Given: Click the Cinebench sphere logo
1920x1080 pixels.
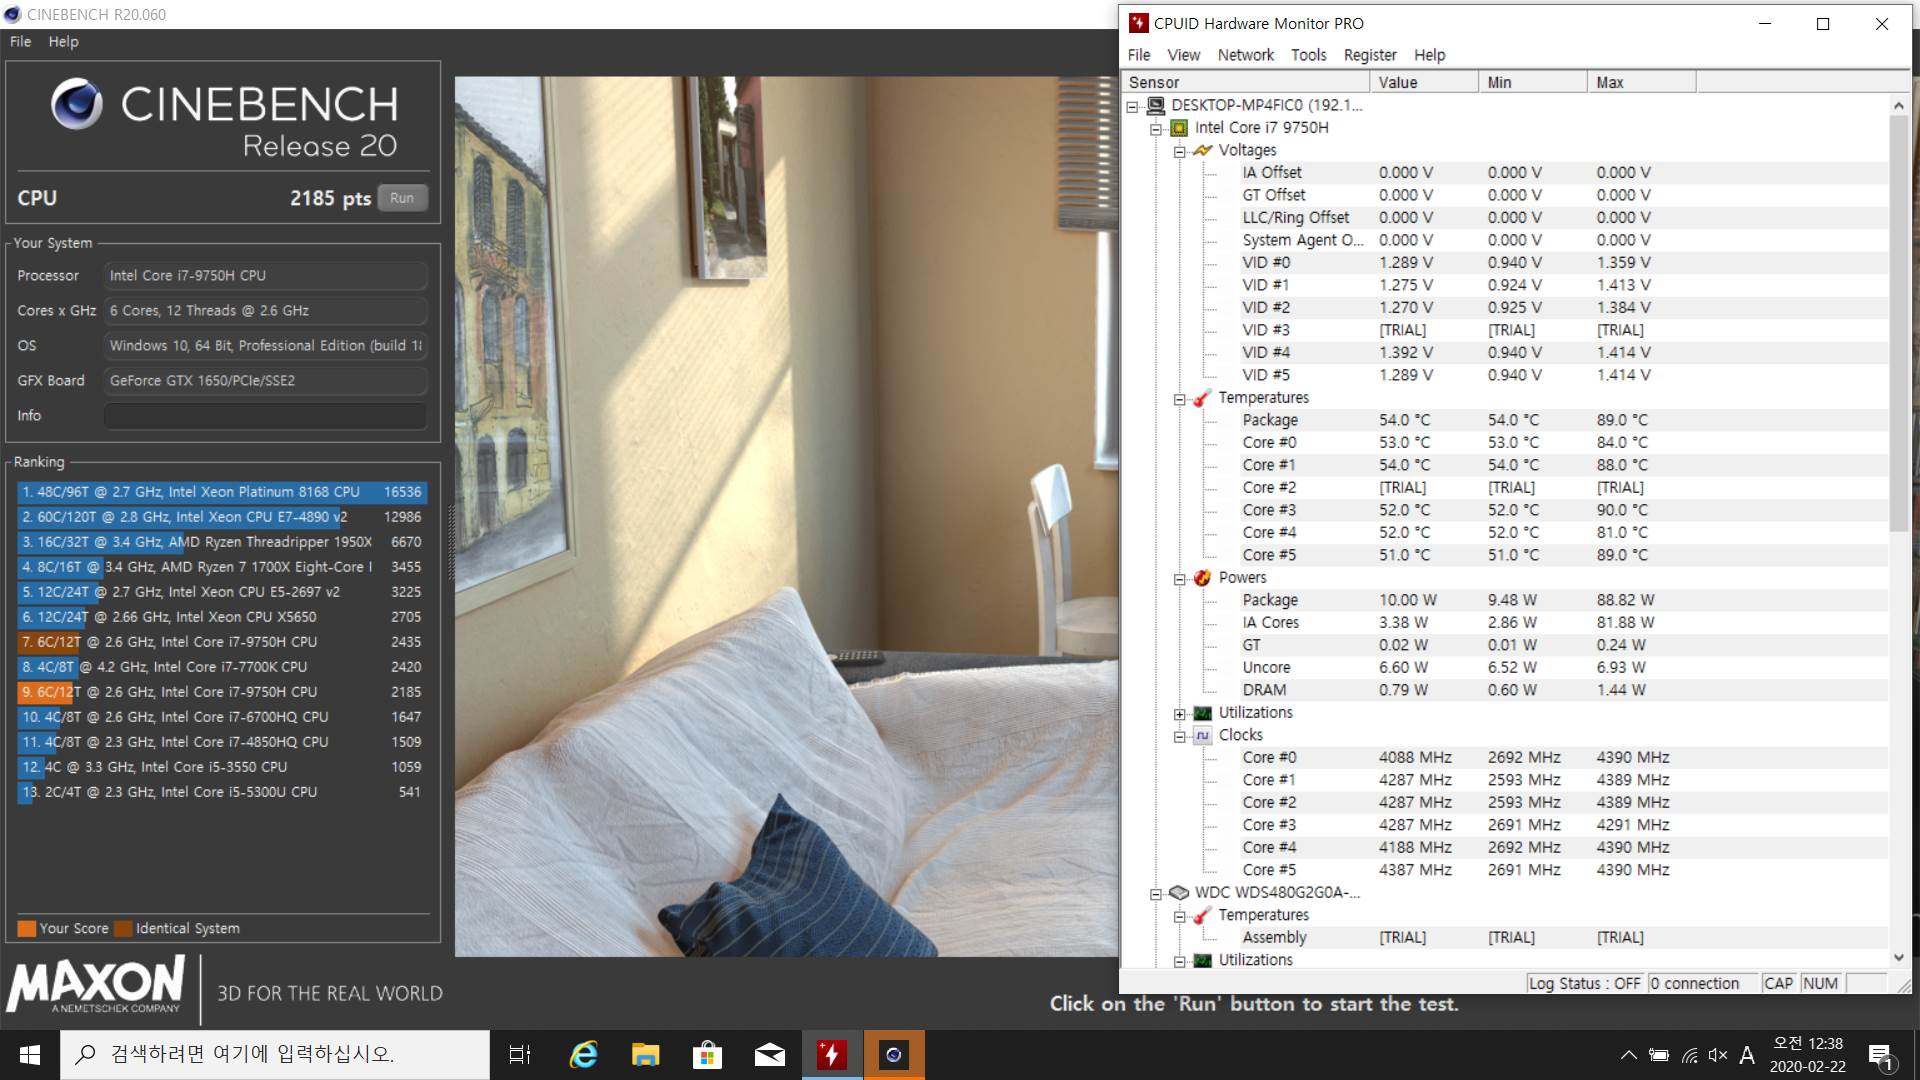Looking at the screenshot, I should click(77, 105).
